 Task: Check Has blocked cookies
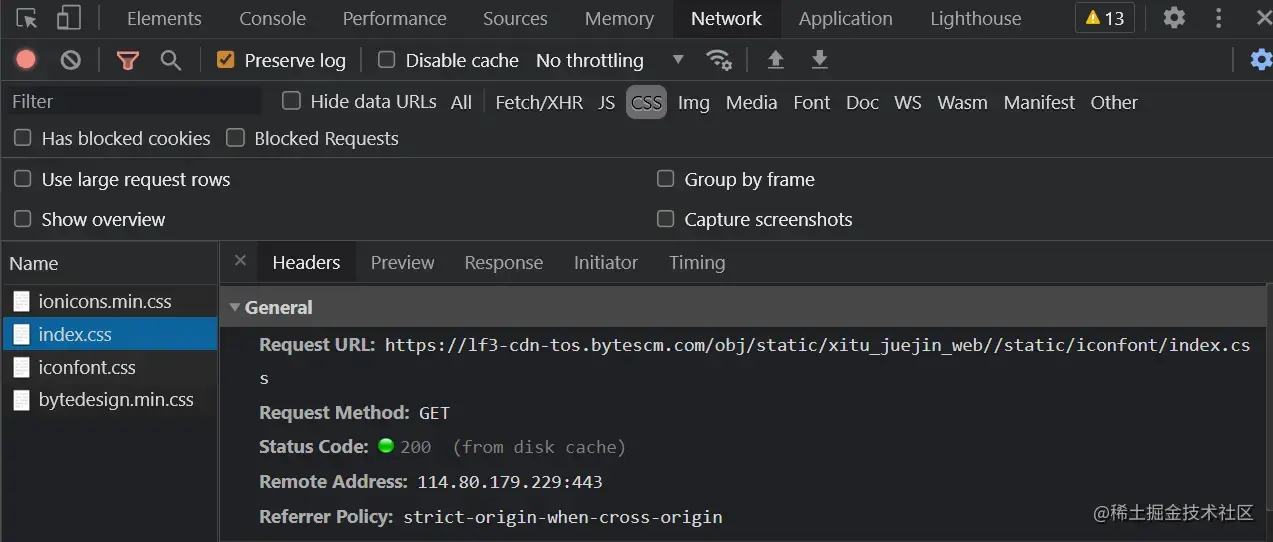point(22,138)
